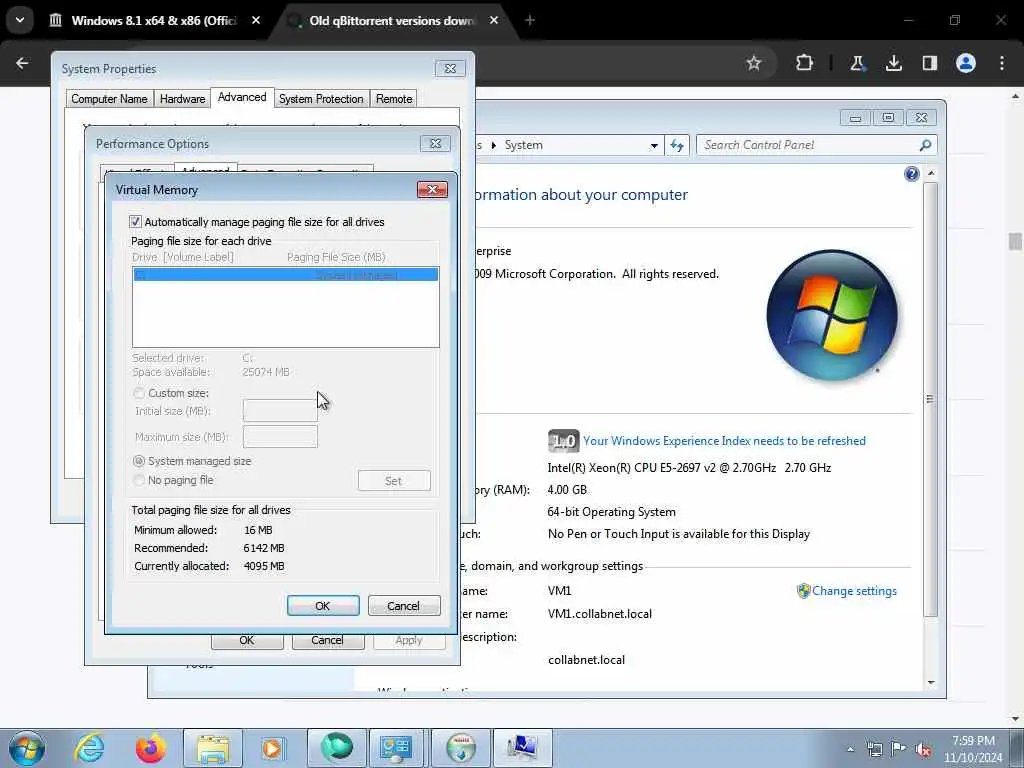Click the browser page scrollbar thumb
This screenshot has width=1024, height=768.
(x=1015, y=241)
